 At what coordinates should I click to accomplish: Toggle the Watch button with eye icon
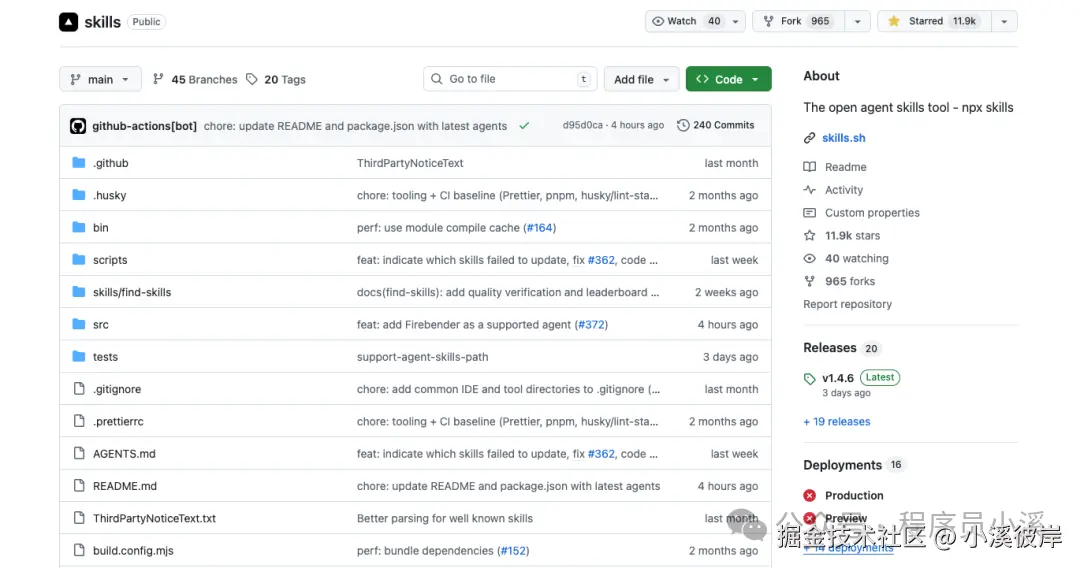696,21
